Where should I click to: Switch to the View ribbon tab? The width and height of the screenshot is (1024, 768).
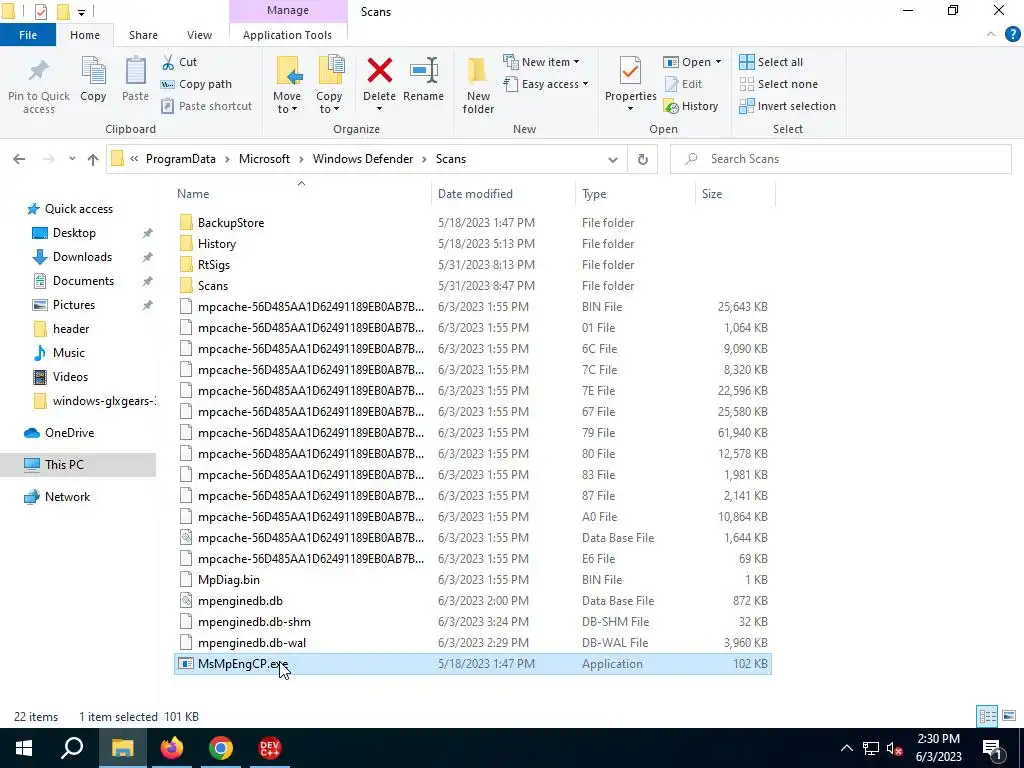pyautogui.click(x=199, y=35)
